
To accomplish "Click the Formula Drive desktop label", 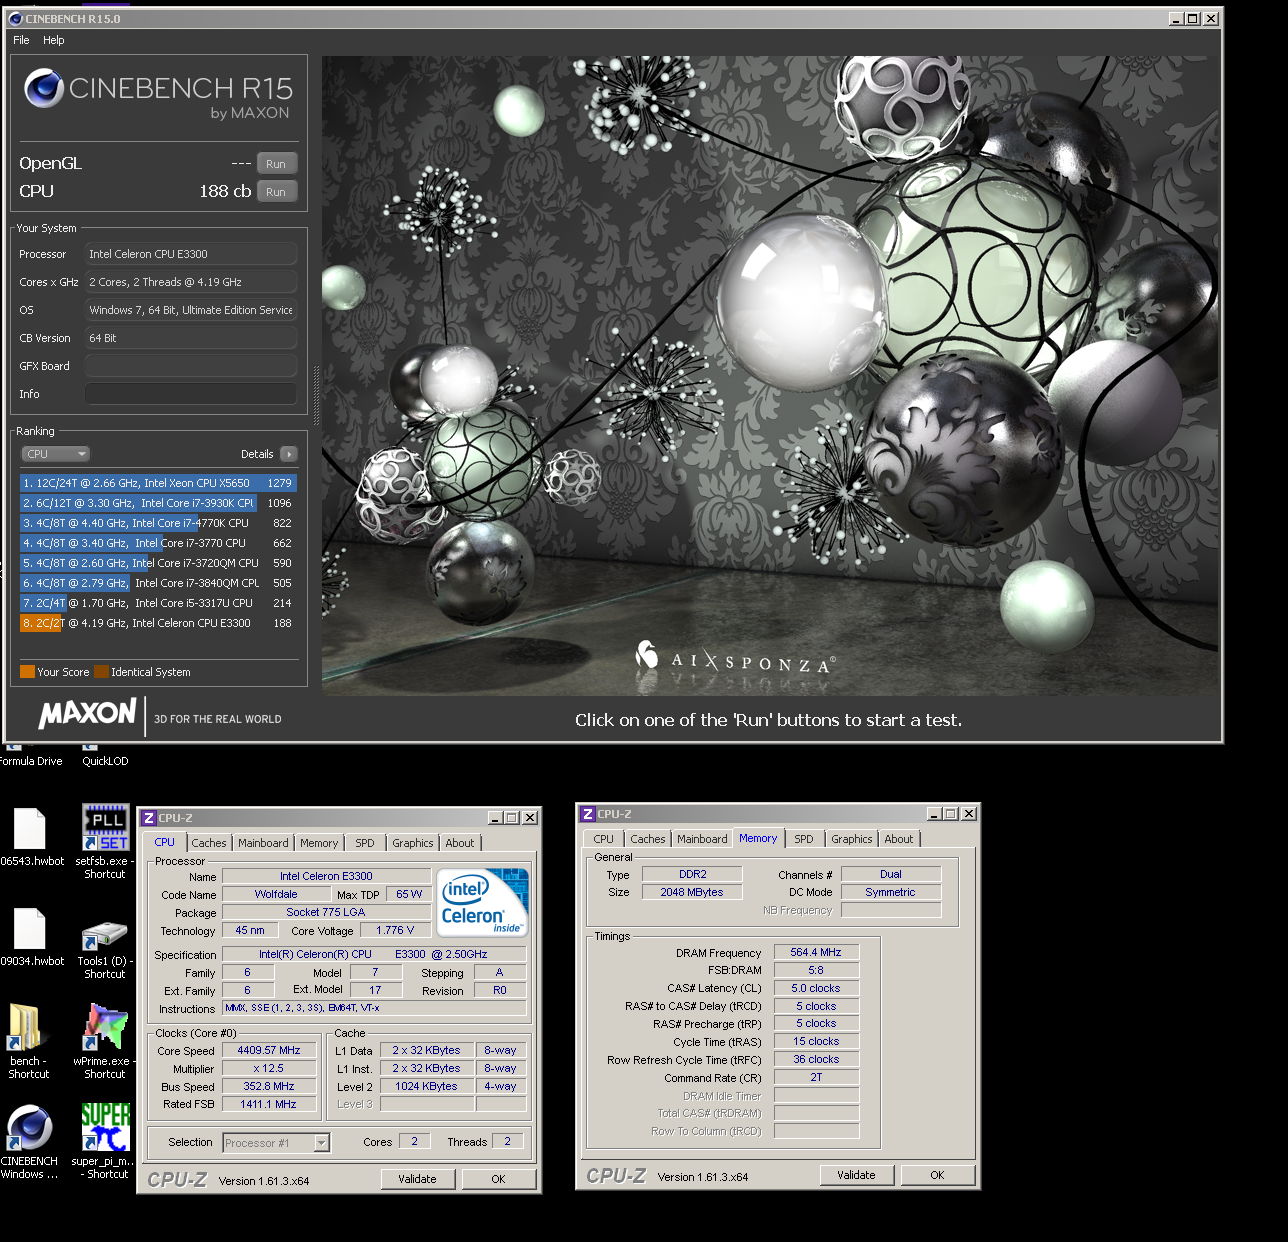I will (x=30, y=761).
